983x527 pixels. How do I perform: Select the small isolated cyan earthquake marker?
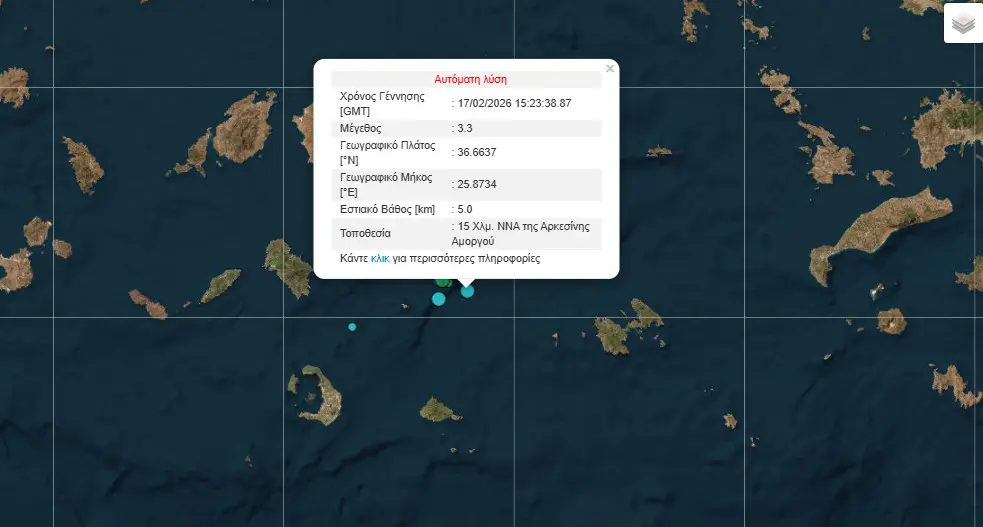(x=352, y=327)
